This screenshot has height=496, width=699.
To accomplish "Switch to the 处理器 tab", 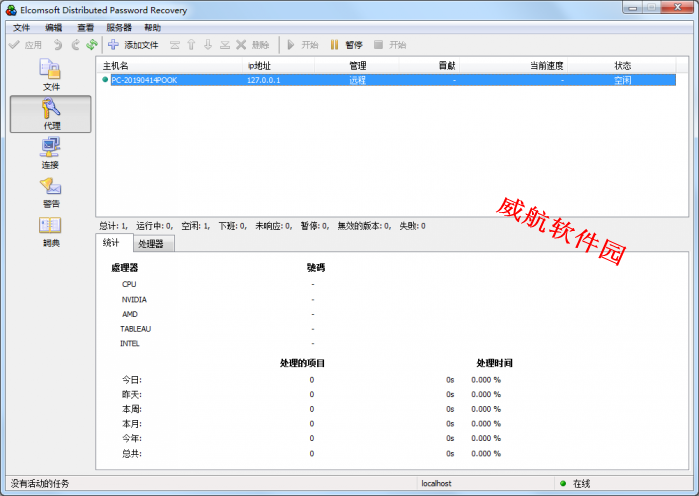I will pos(154,244).
